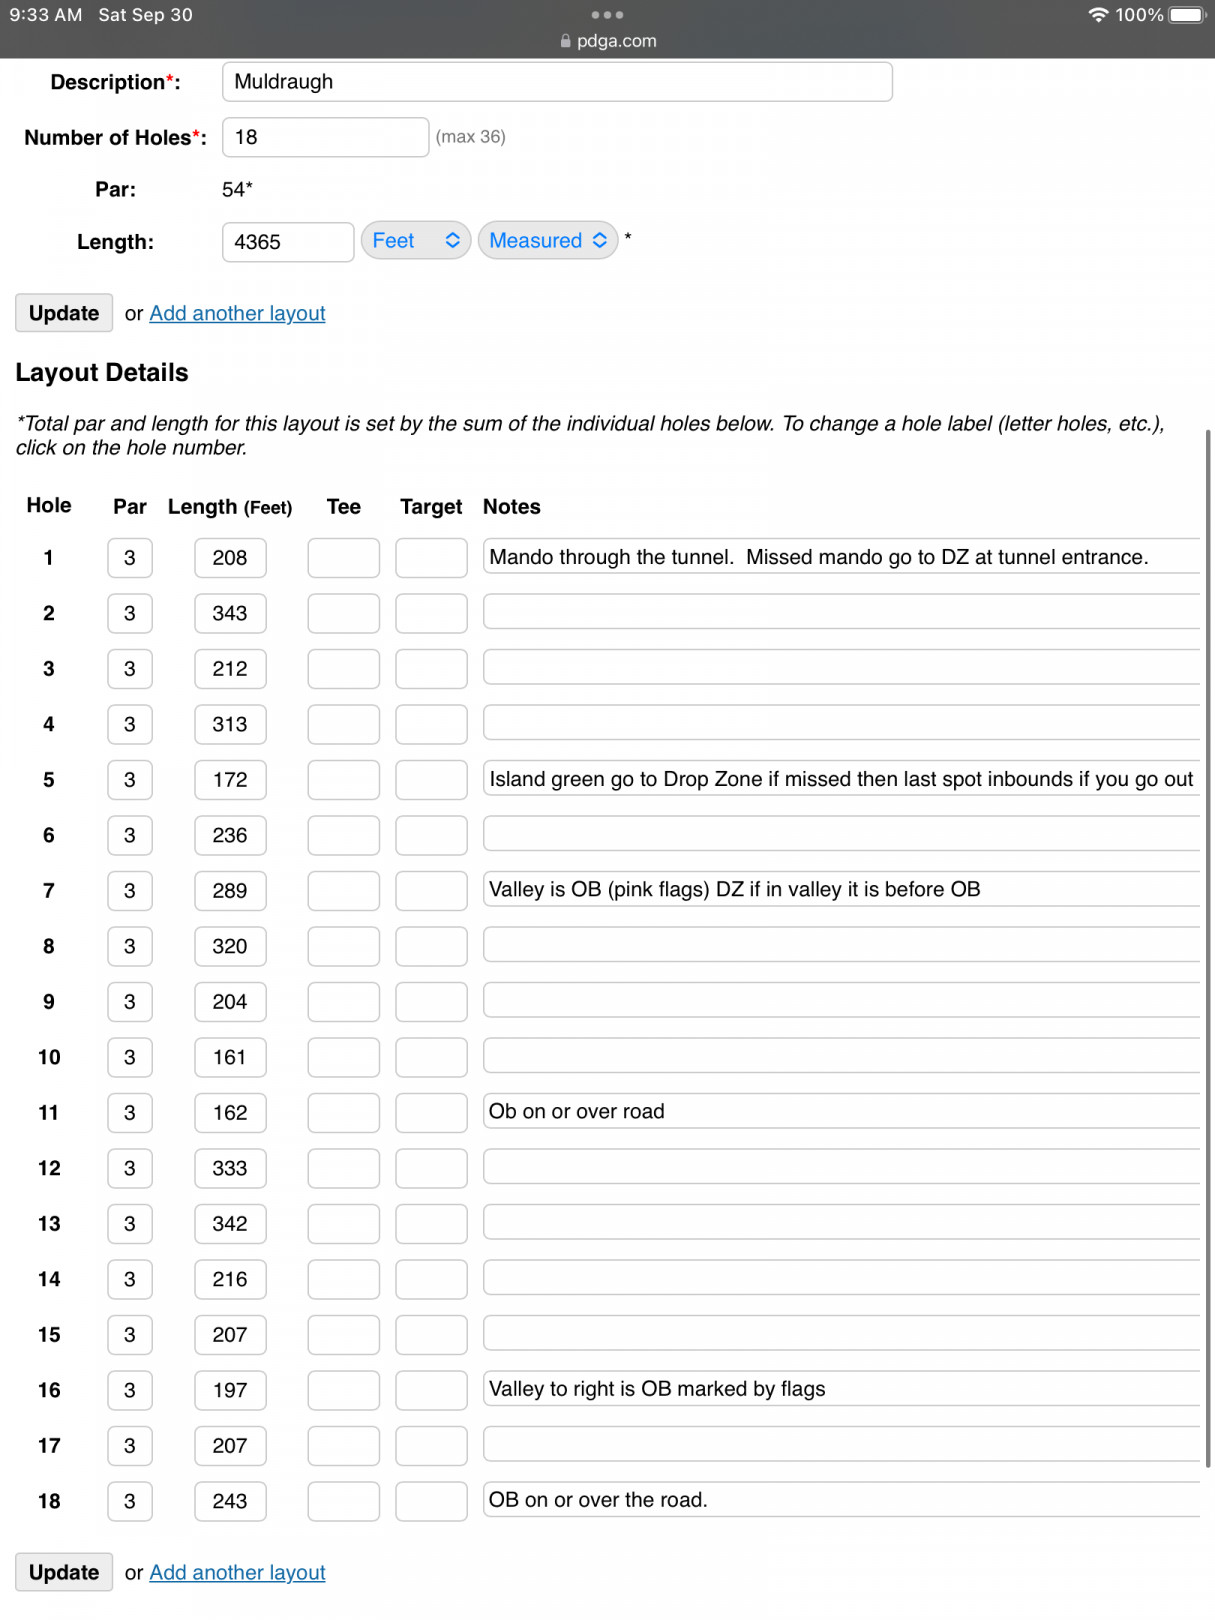This screenshot has height=1620, width=1215.
Task: Click the total Length field showing 4365
Action: [x=288, y=242]
